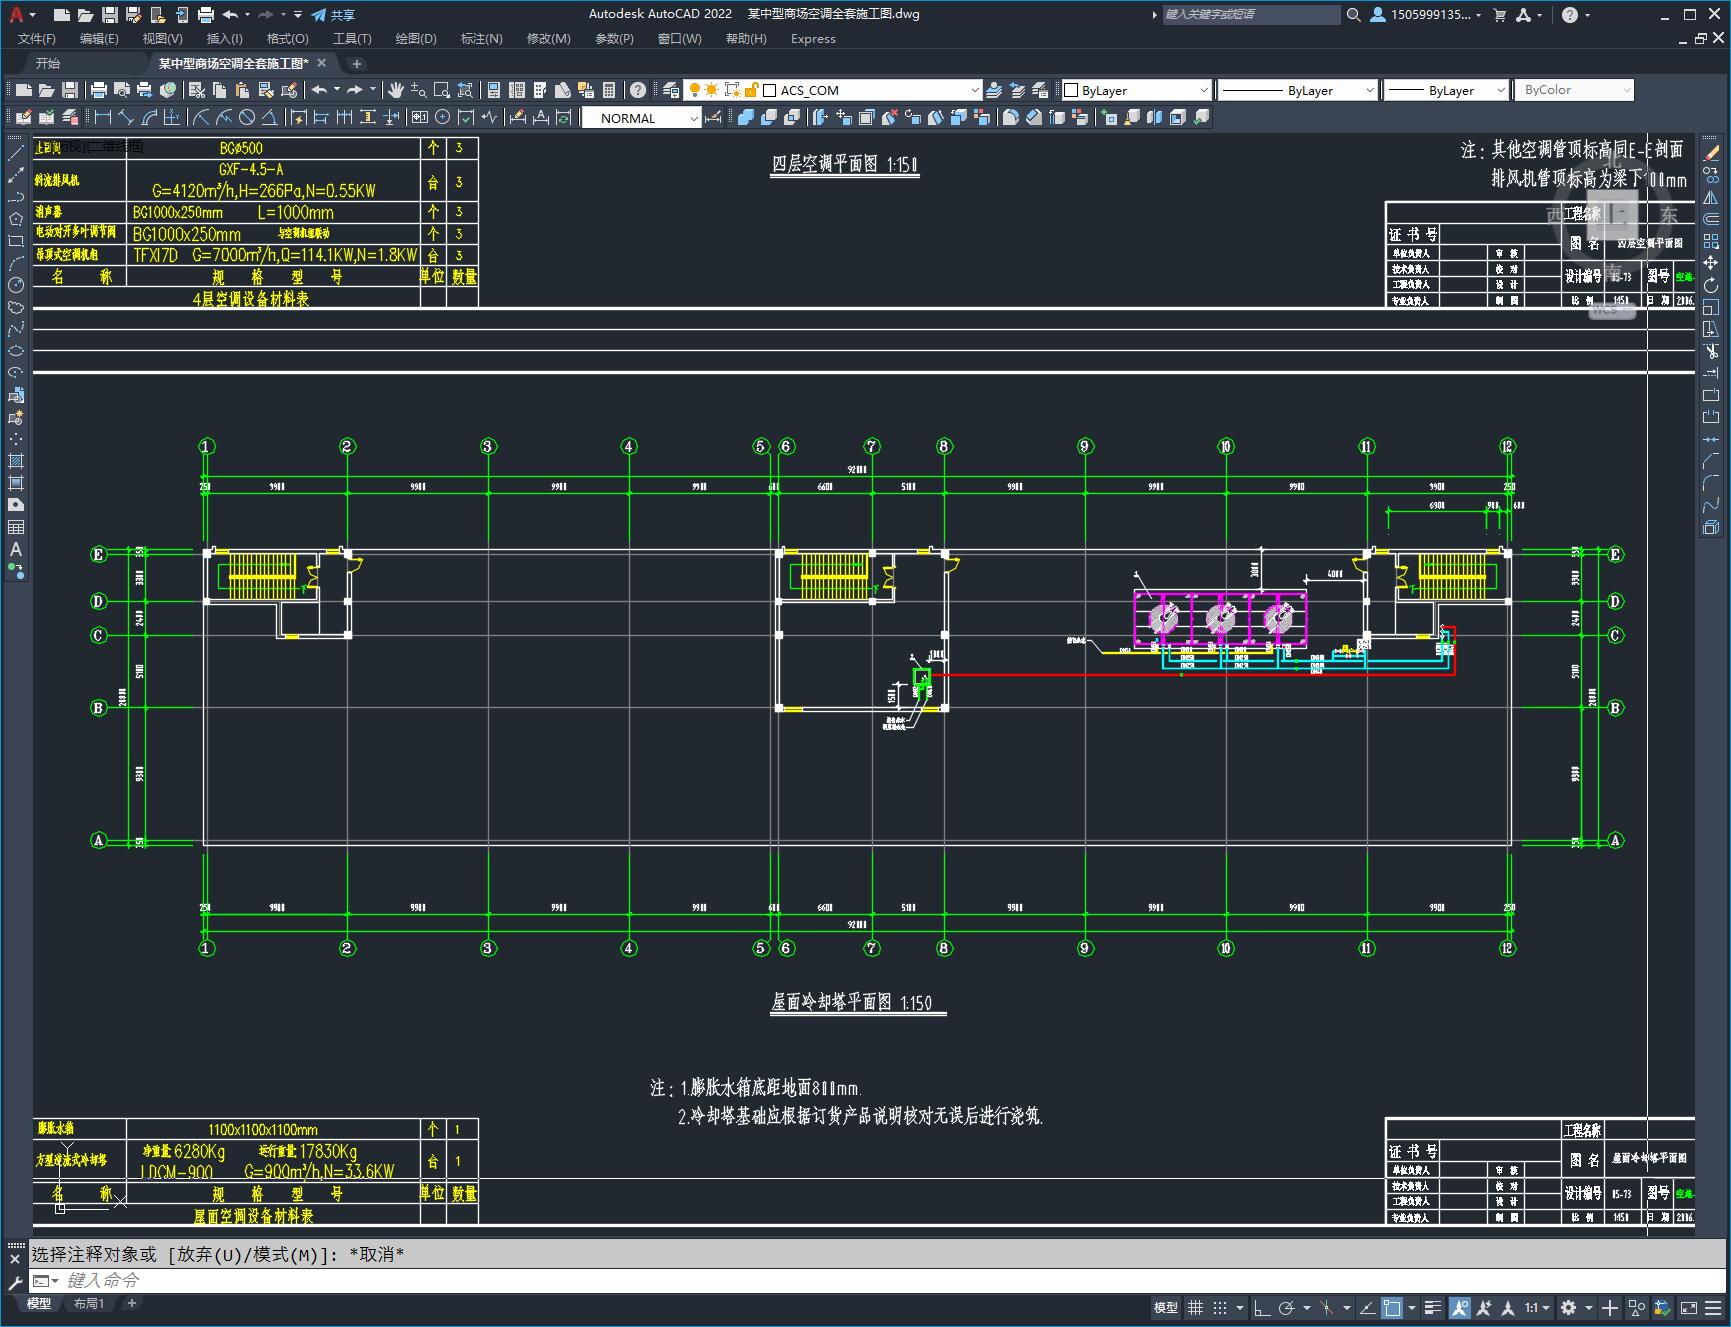Image resolution: width=1731 pixels, height=1327 pixels.
Task: Expand the undo history dropdown arrow
Action: click(x=247, y=14)
